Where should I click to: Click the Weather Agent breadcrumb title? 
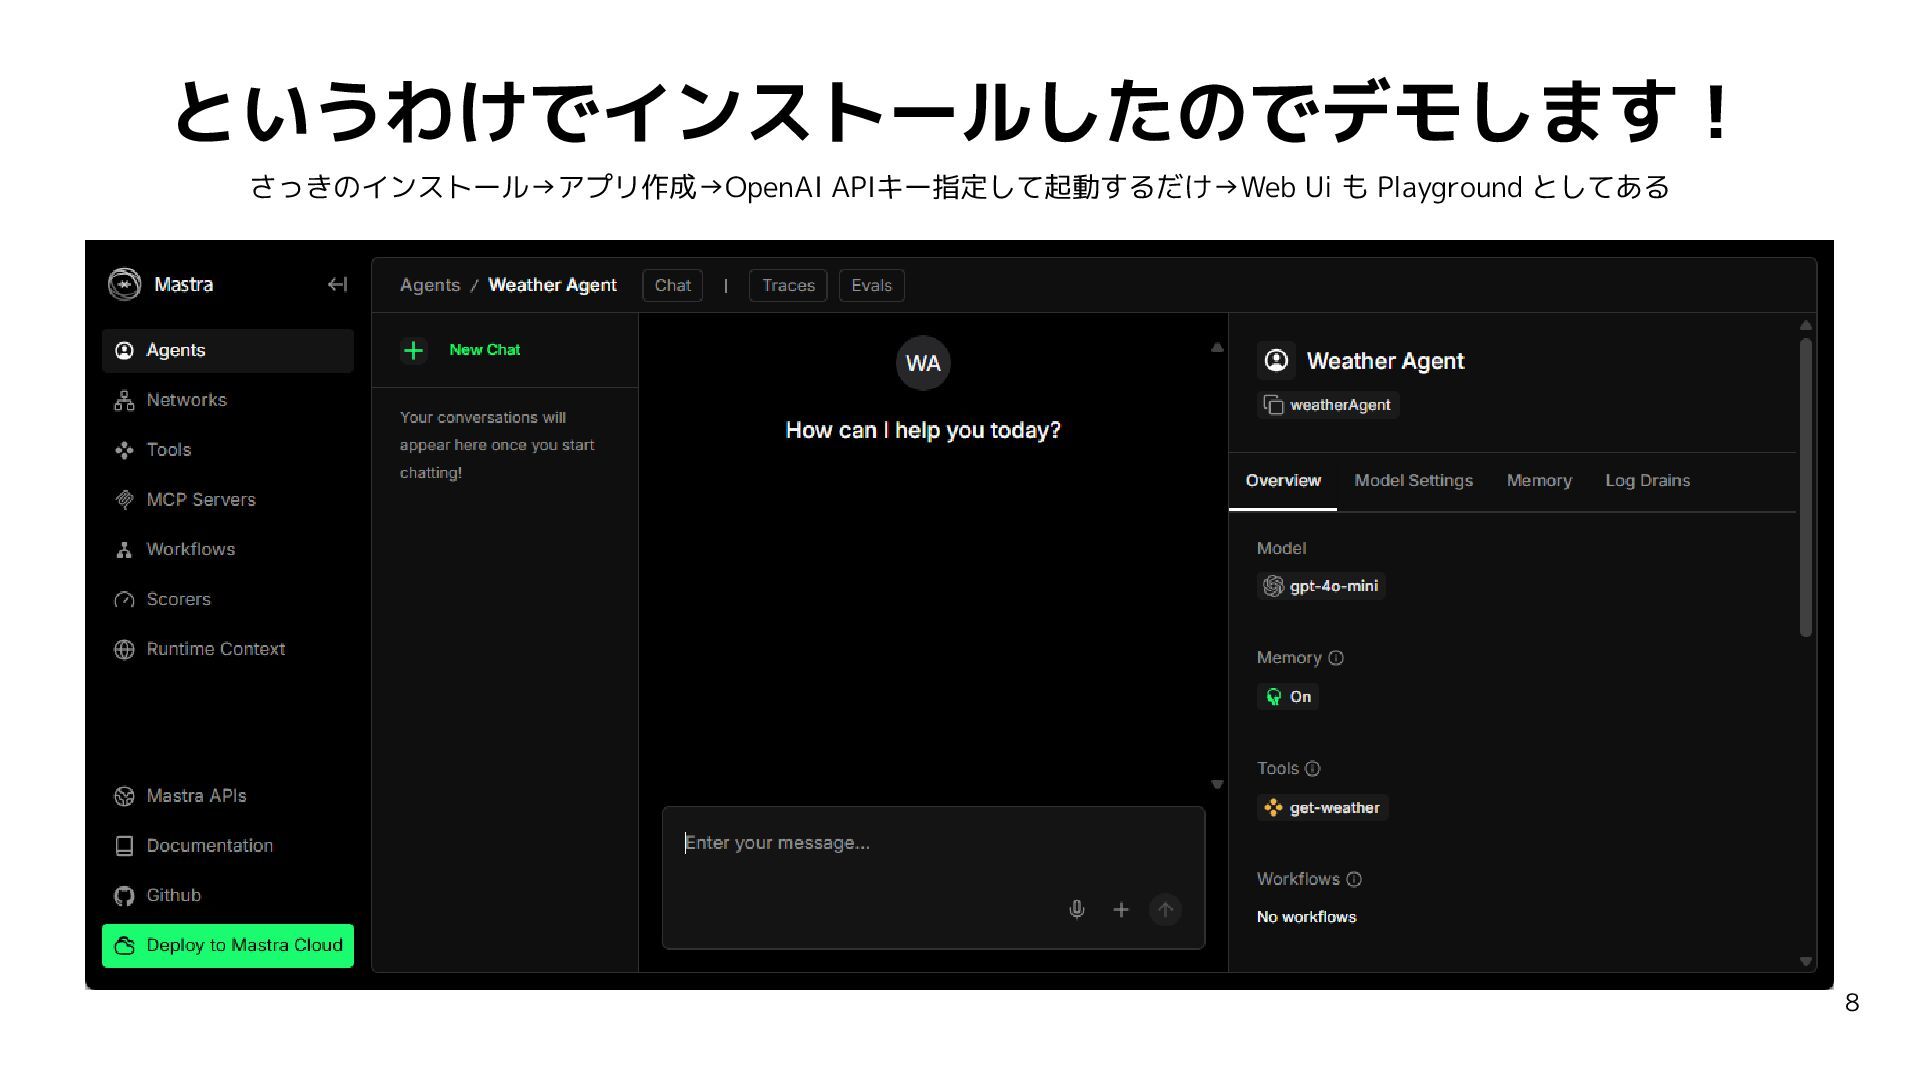552,286
